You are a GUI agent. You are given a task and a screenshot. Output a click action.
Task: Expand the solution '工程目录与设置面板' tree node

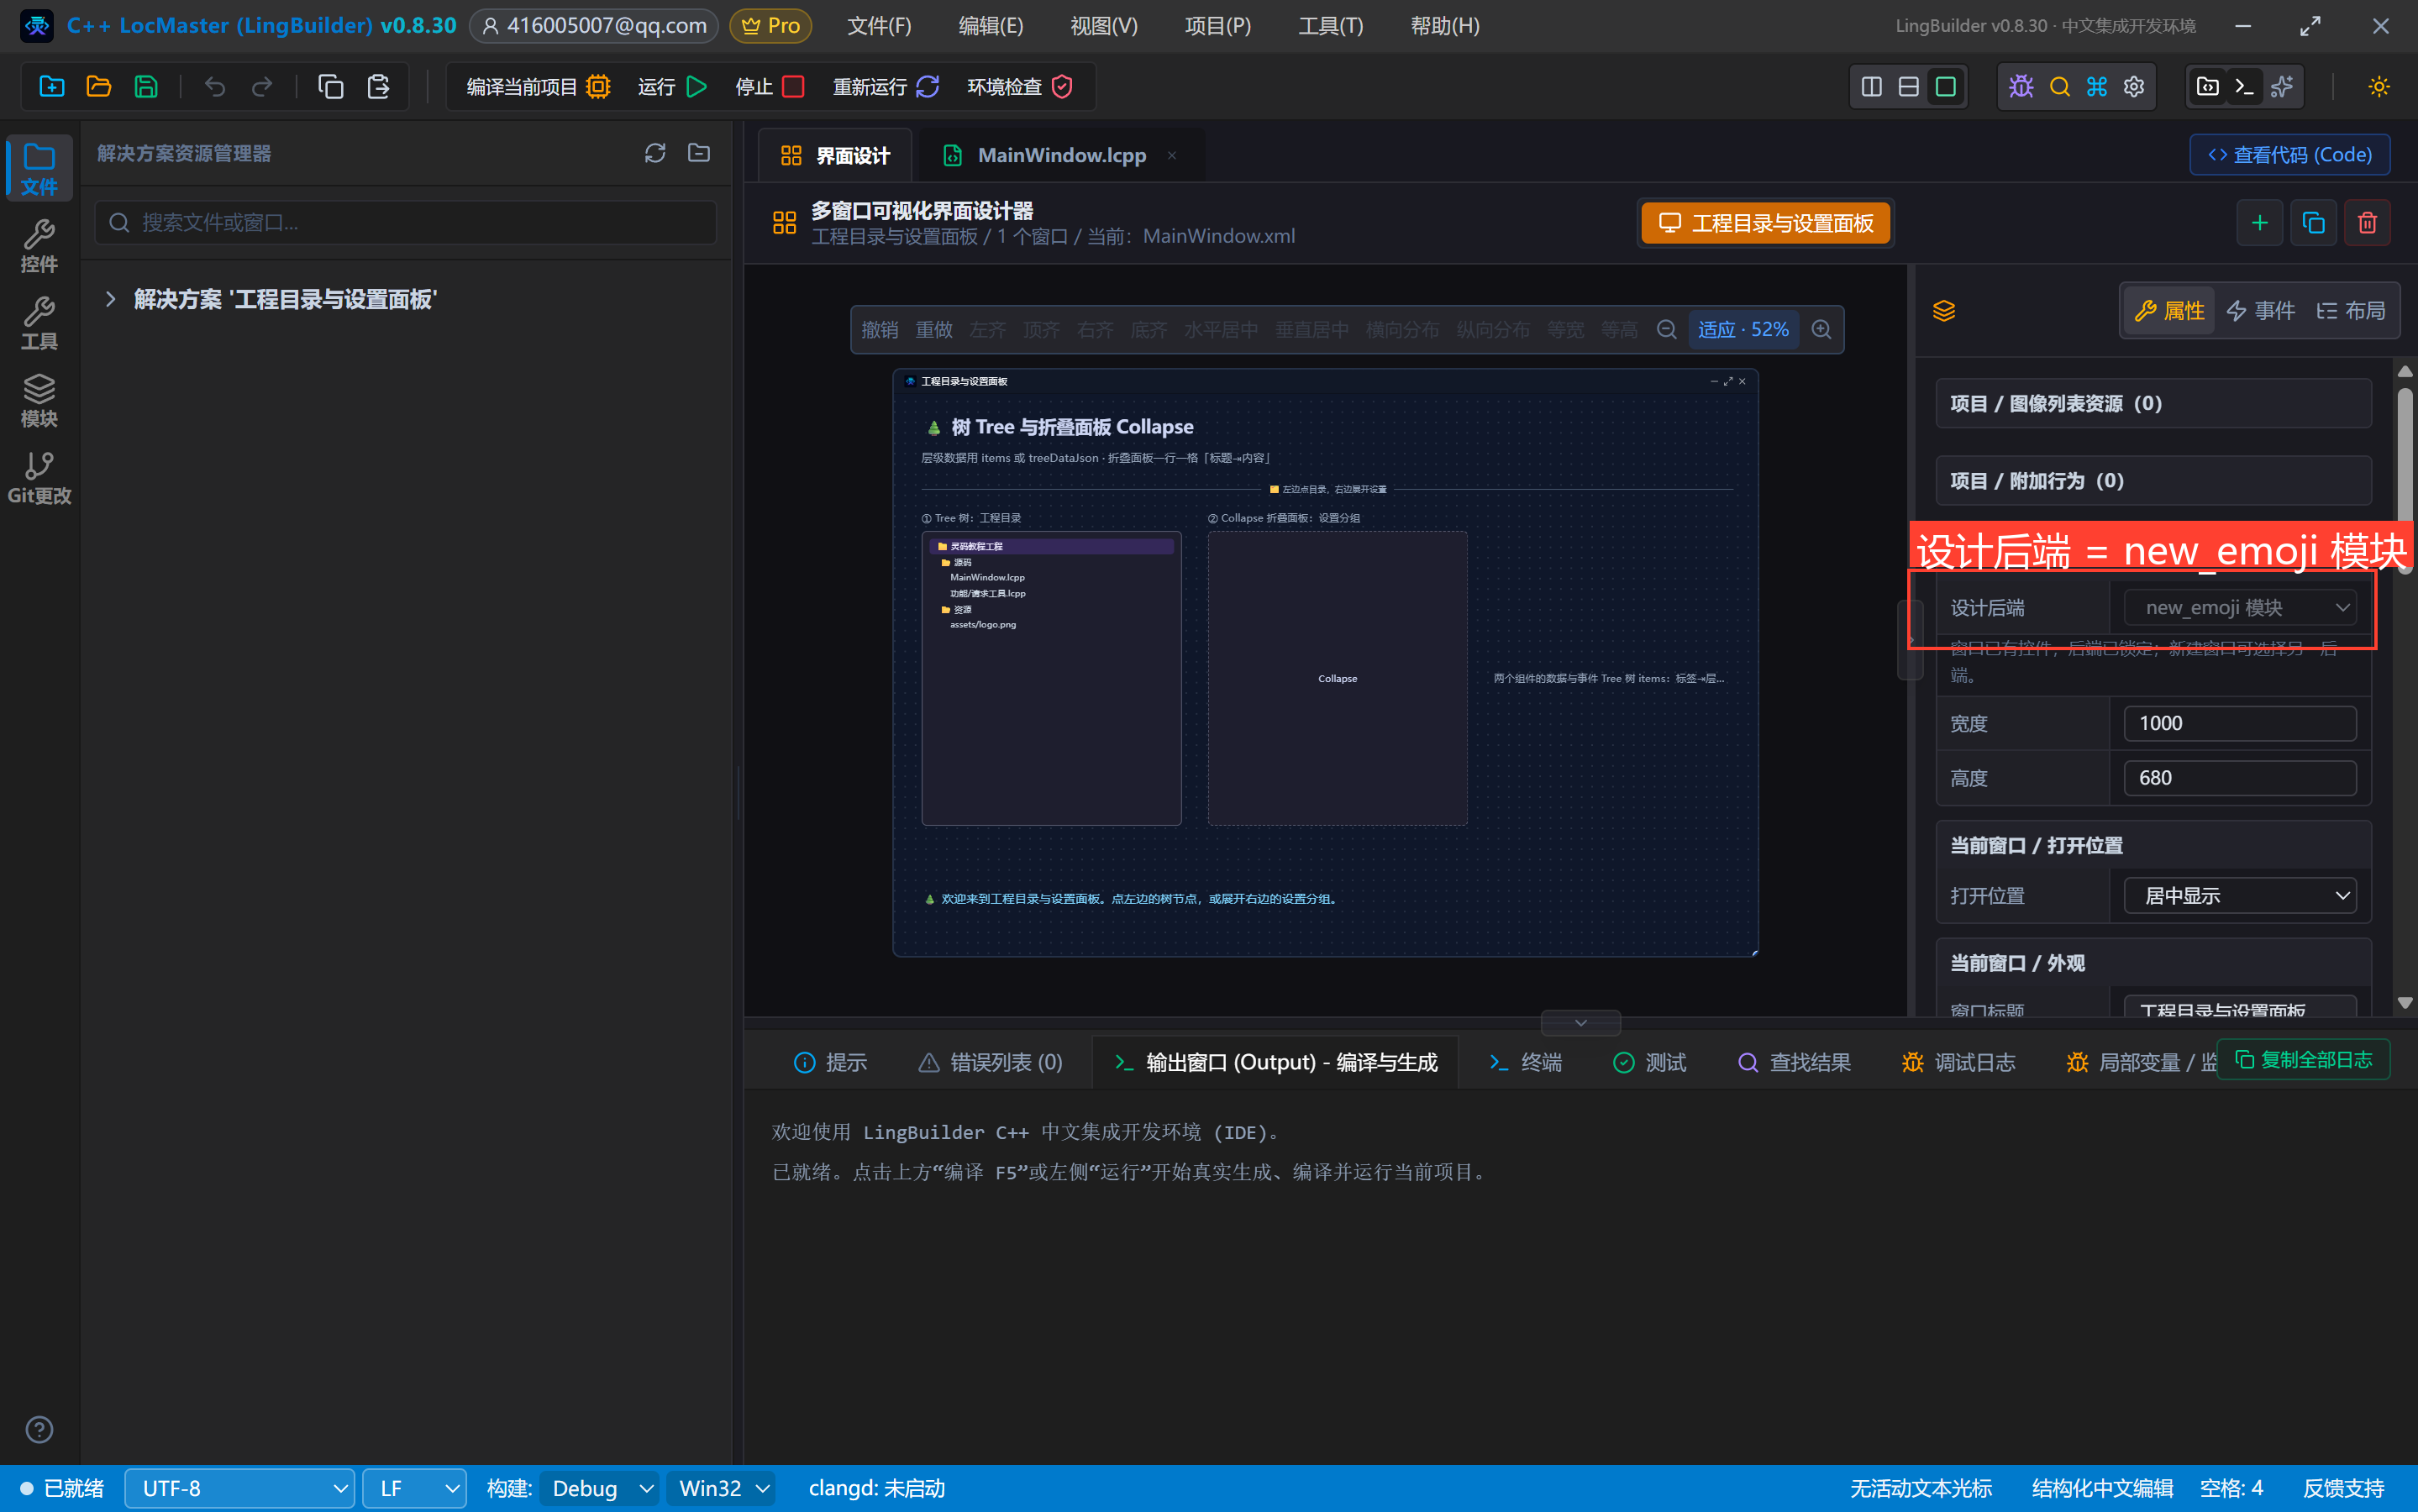(x=110, y=299)
